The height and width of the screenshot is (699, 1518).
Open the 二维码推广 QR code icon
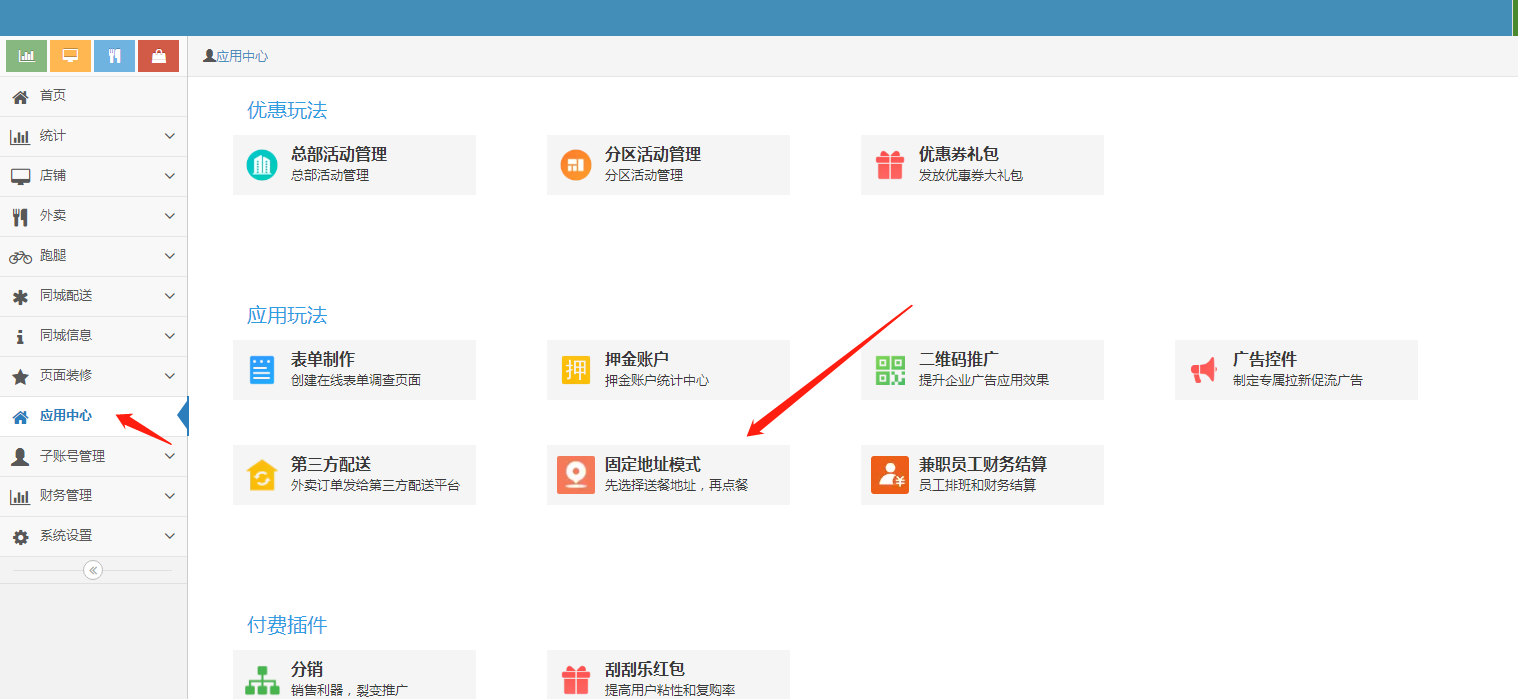(890, 370)
